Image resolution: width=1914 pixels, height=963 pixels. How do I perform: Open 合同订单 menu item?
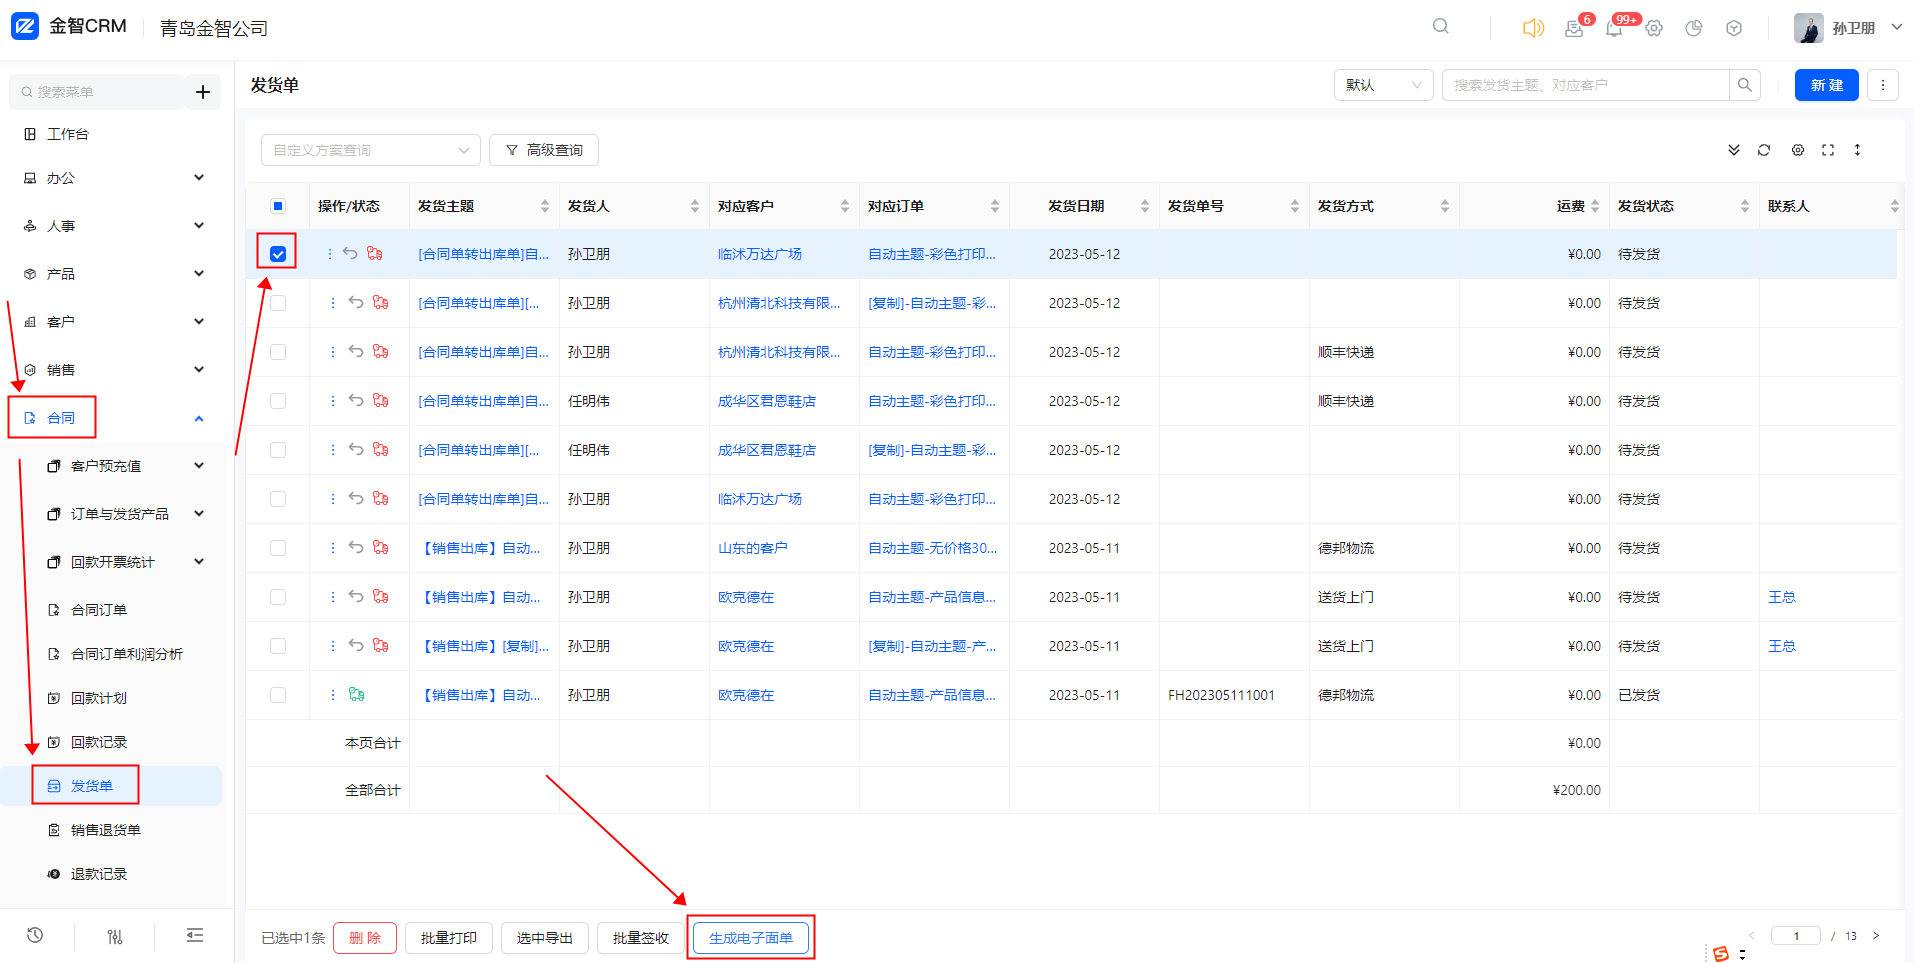click(x=99, y=610)
